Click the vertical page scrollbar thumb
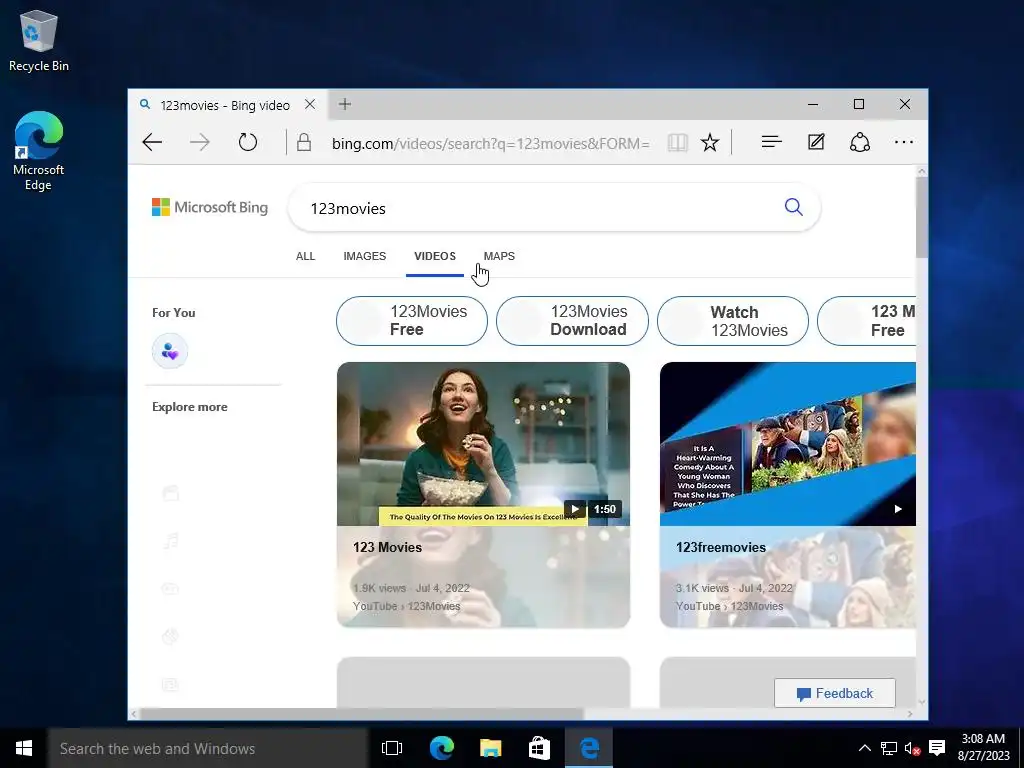The width and height of the screenshot is (1024, 768). (921, 217)
